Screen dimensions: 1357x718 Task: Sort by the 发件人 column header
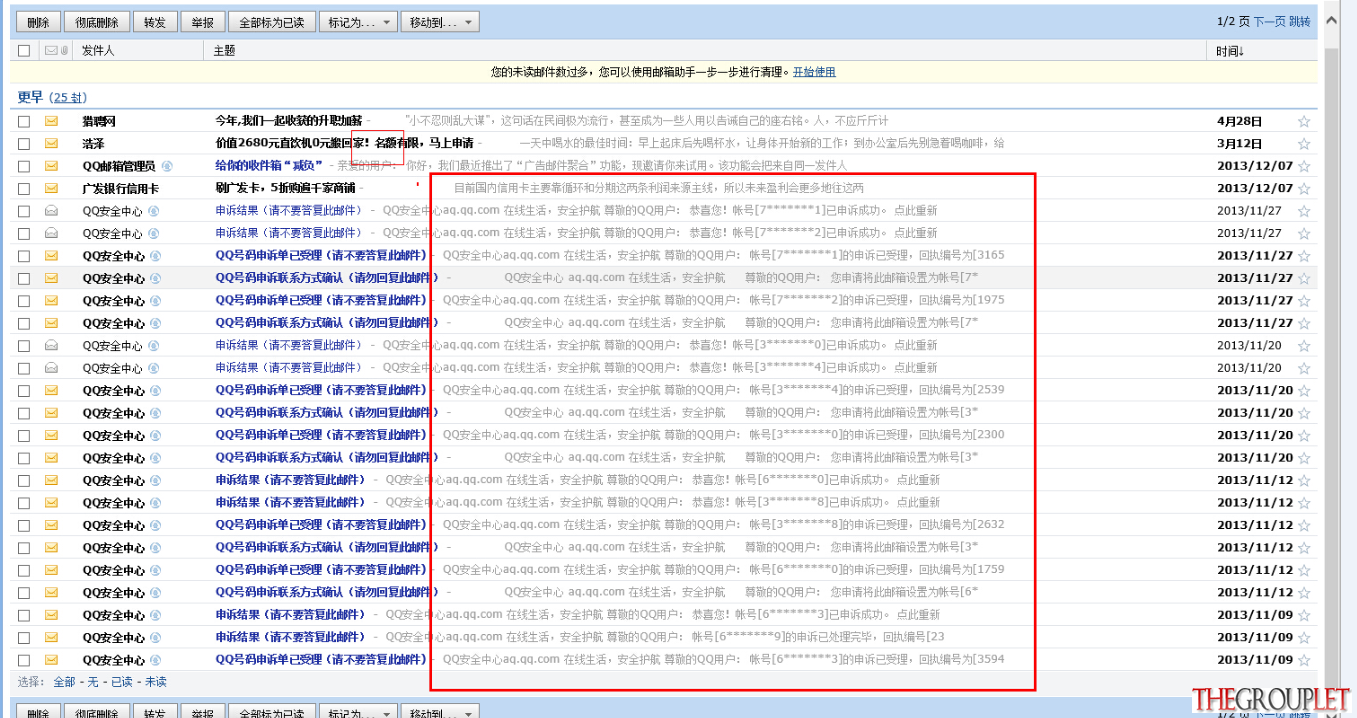[x=98, y=51]
